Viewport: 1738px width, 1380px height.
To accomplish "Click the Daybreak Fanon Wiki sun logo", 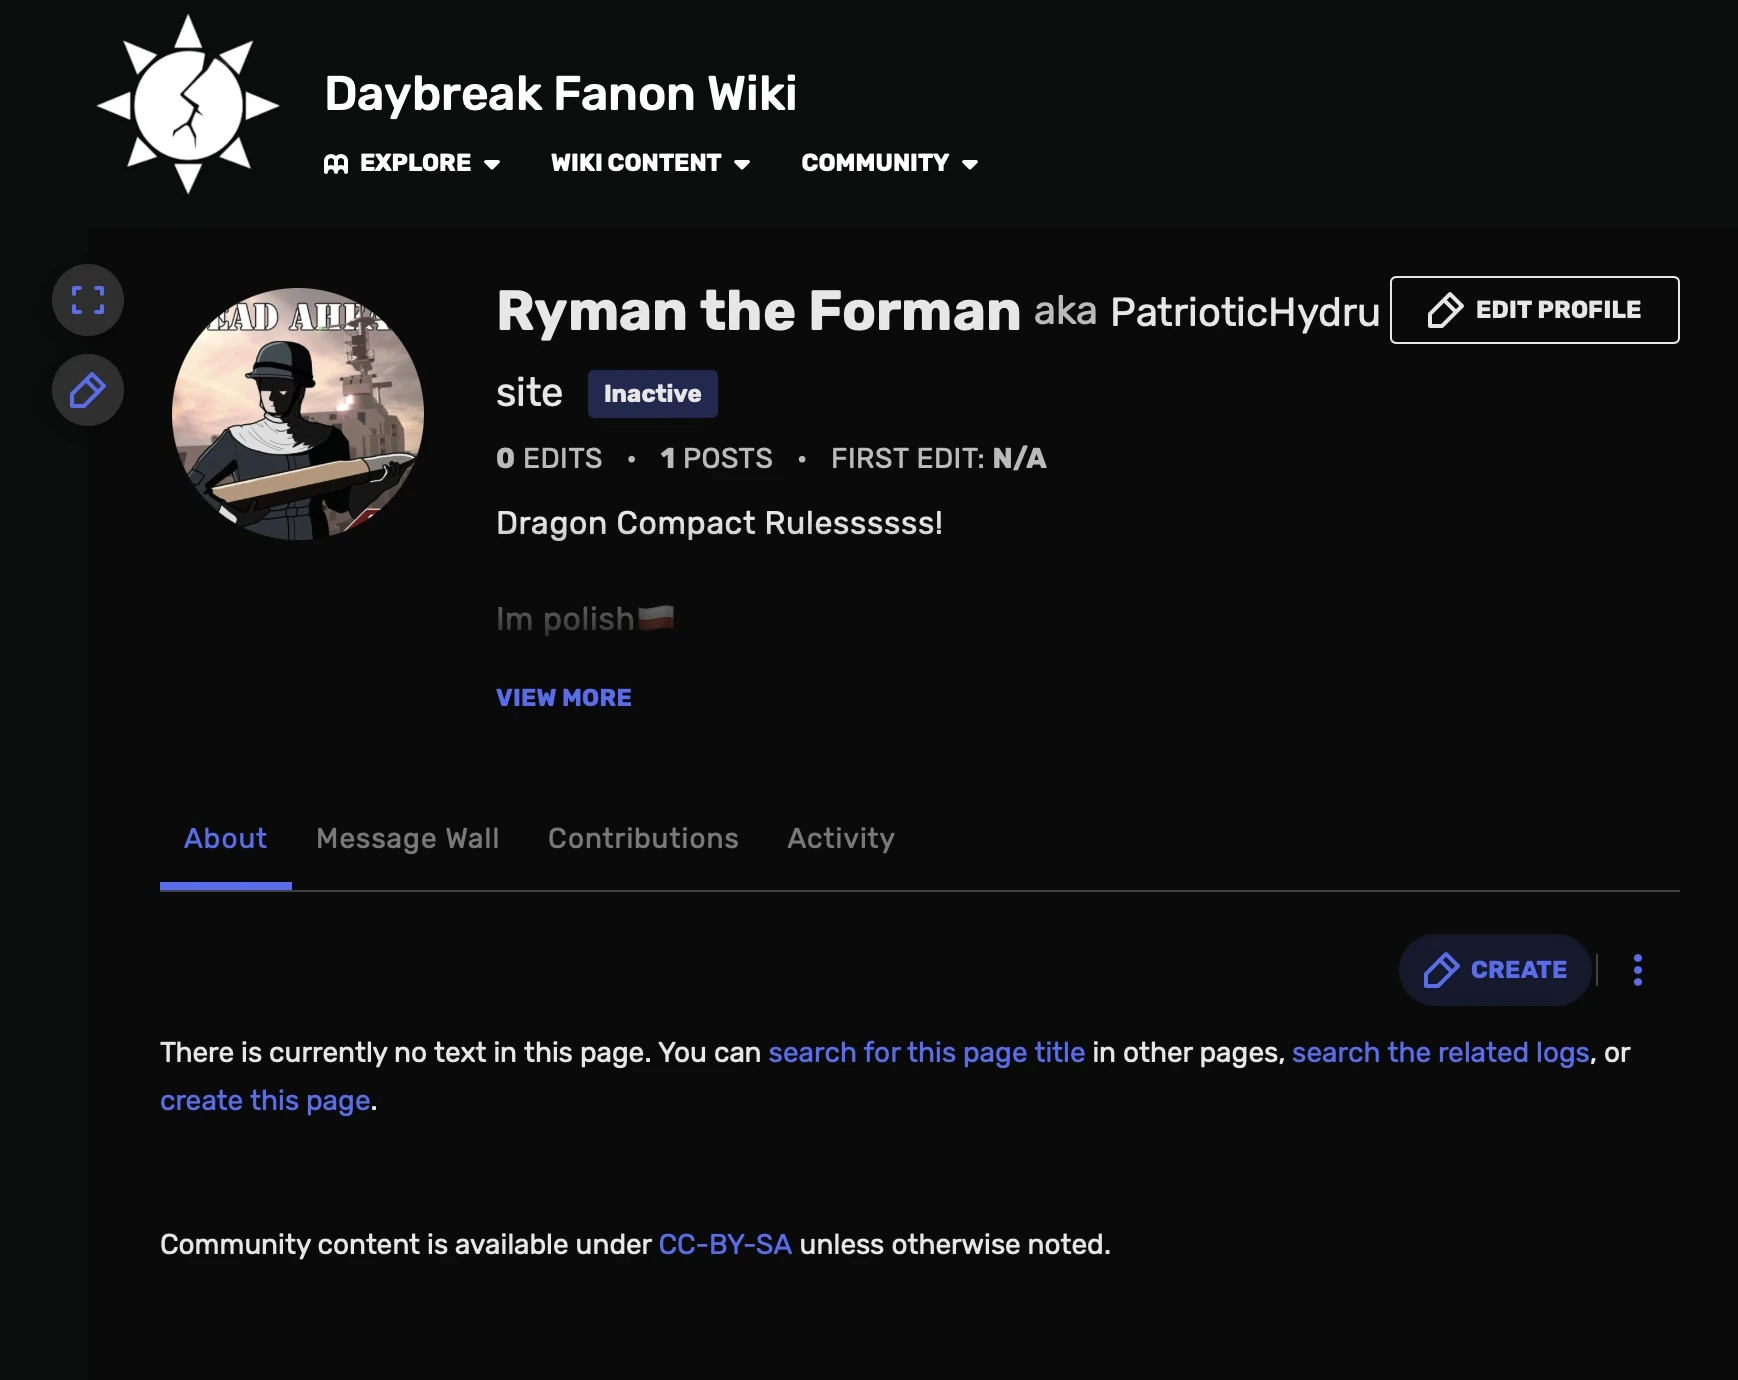I will tap(188, 104).
